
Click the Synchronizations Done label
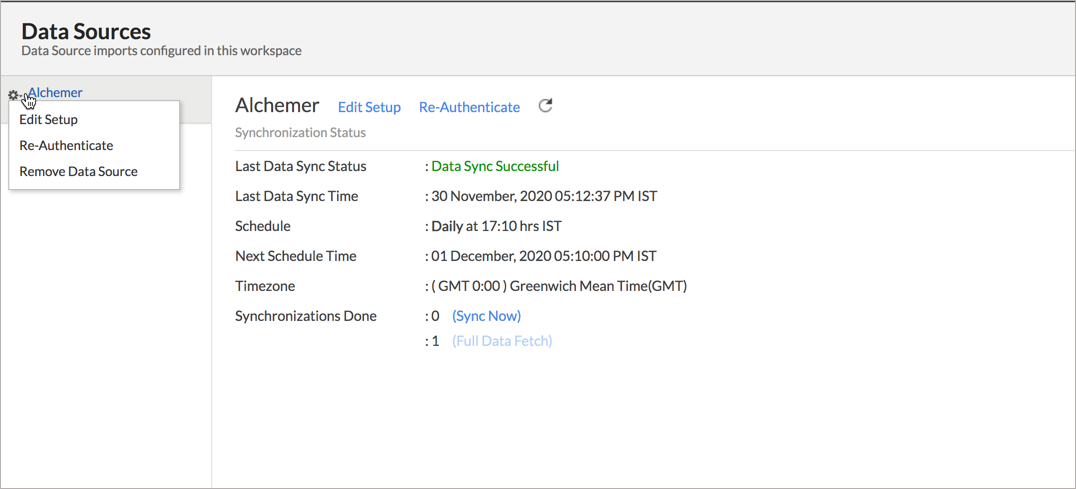(305, 316)
